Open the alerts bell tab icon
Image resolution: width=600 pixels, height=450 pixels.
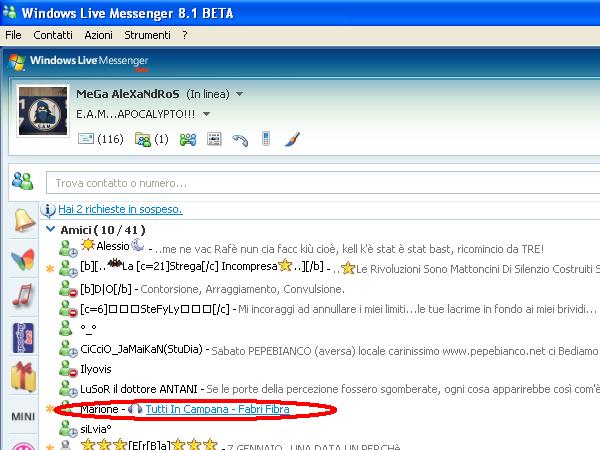[x=24, y=220]
